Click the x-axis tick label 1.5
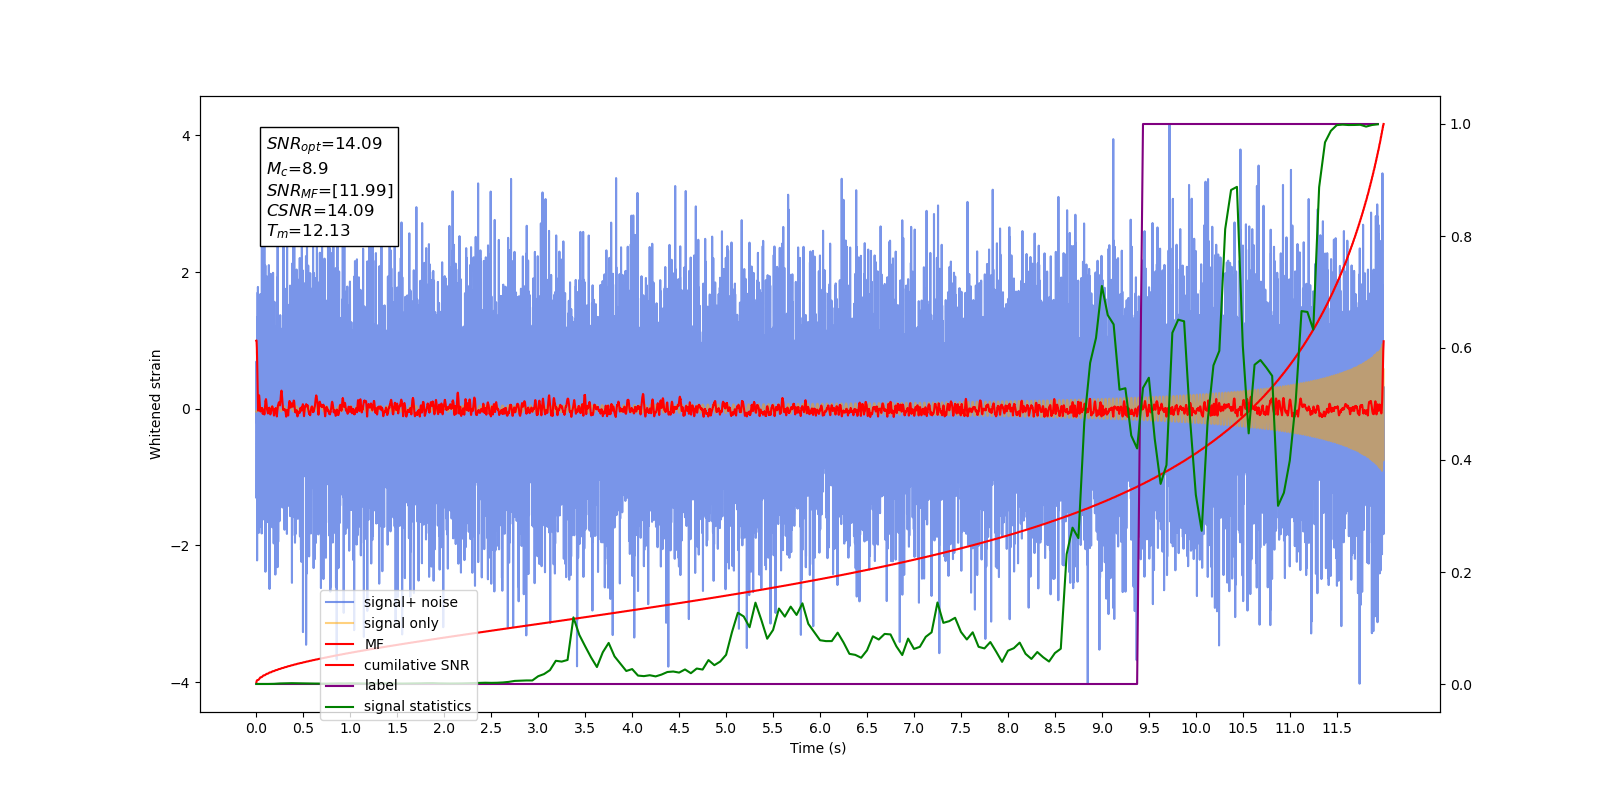The width and height of the screenshot is (1600, 800). pos(397,728)
